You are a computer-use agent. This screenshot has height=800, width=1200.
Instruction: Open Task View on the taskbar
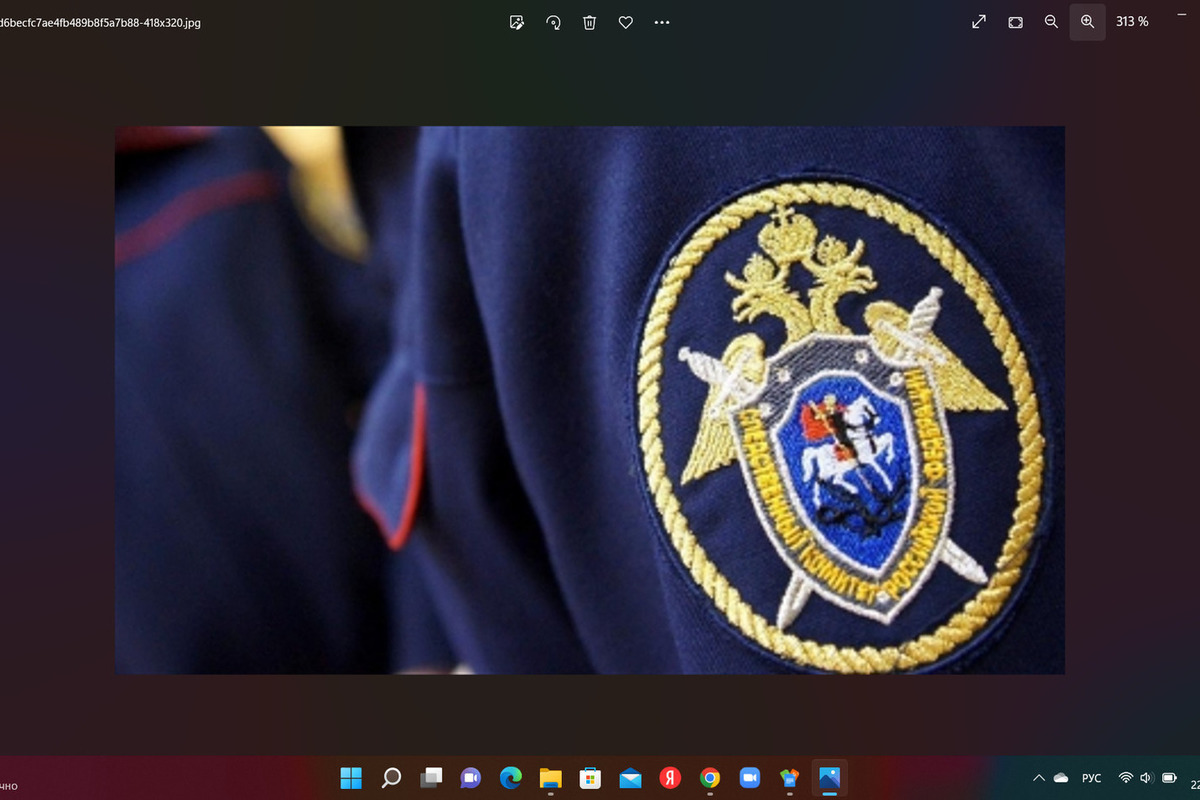click(x=431, y=778)
